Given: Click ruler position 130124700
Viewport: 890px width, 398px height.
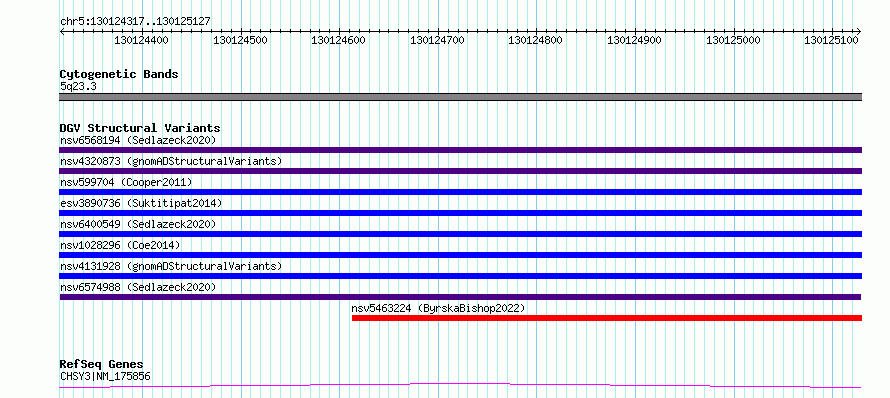Looking at the screenshot, I should click(437, 40).
